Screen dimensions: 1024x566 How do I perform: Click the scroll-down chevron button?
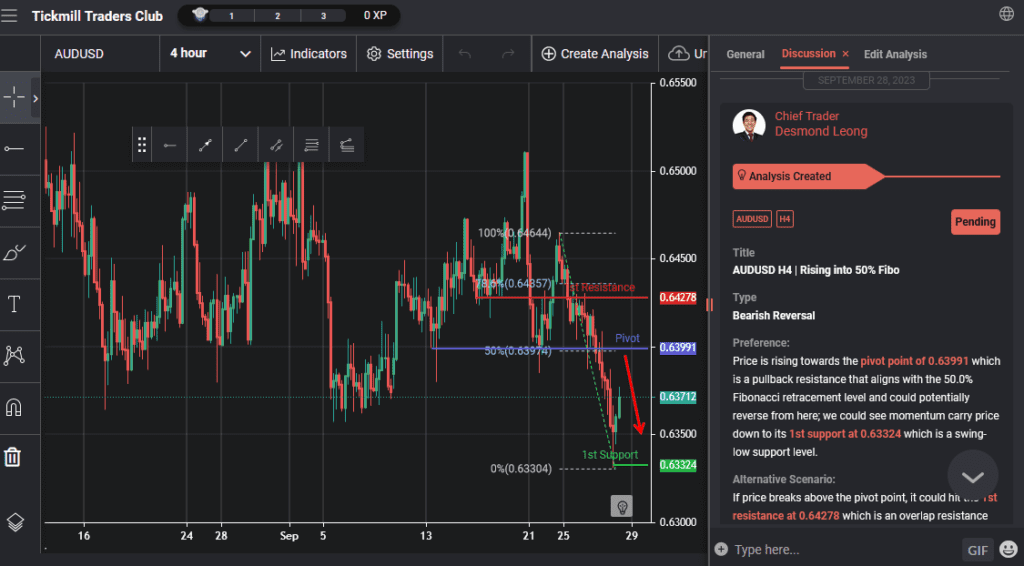[x=972, y=476]
